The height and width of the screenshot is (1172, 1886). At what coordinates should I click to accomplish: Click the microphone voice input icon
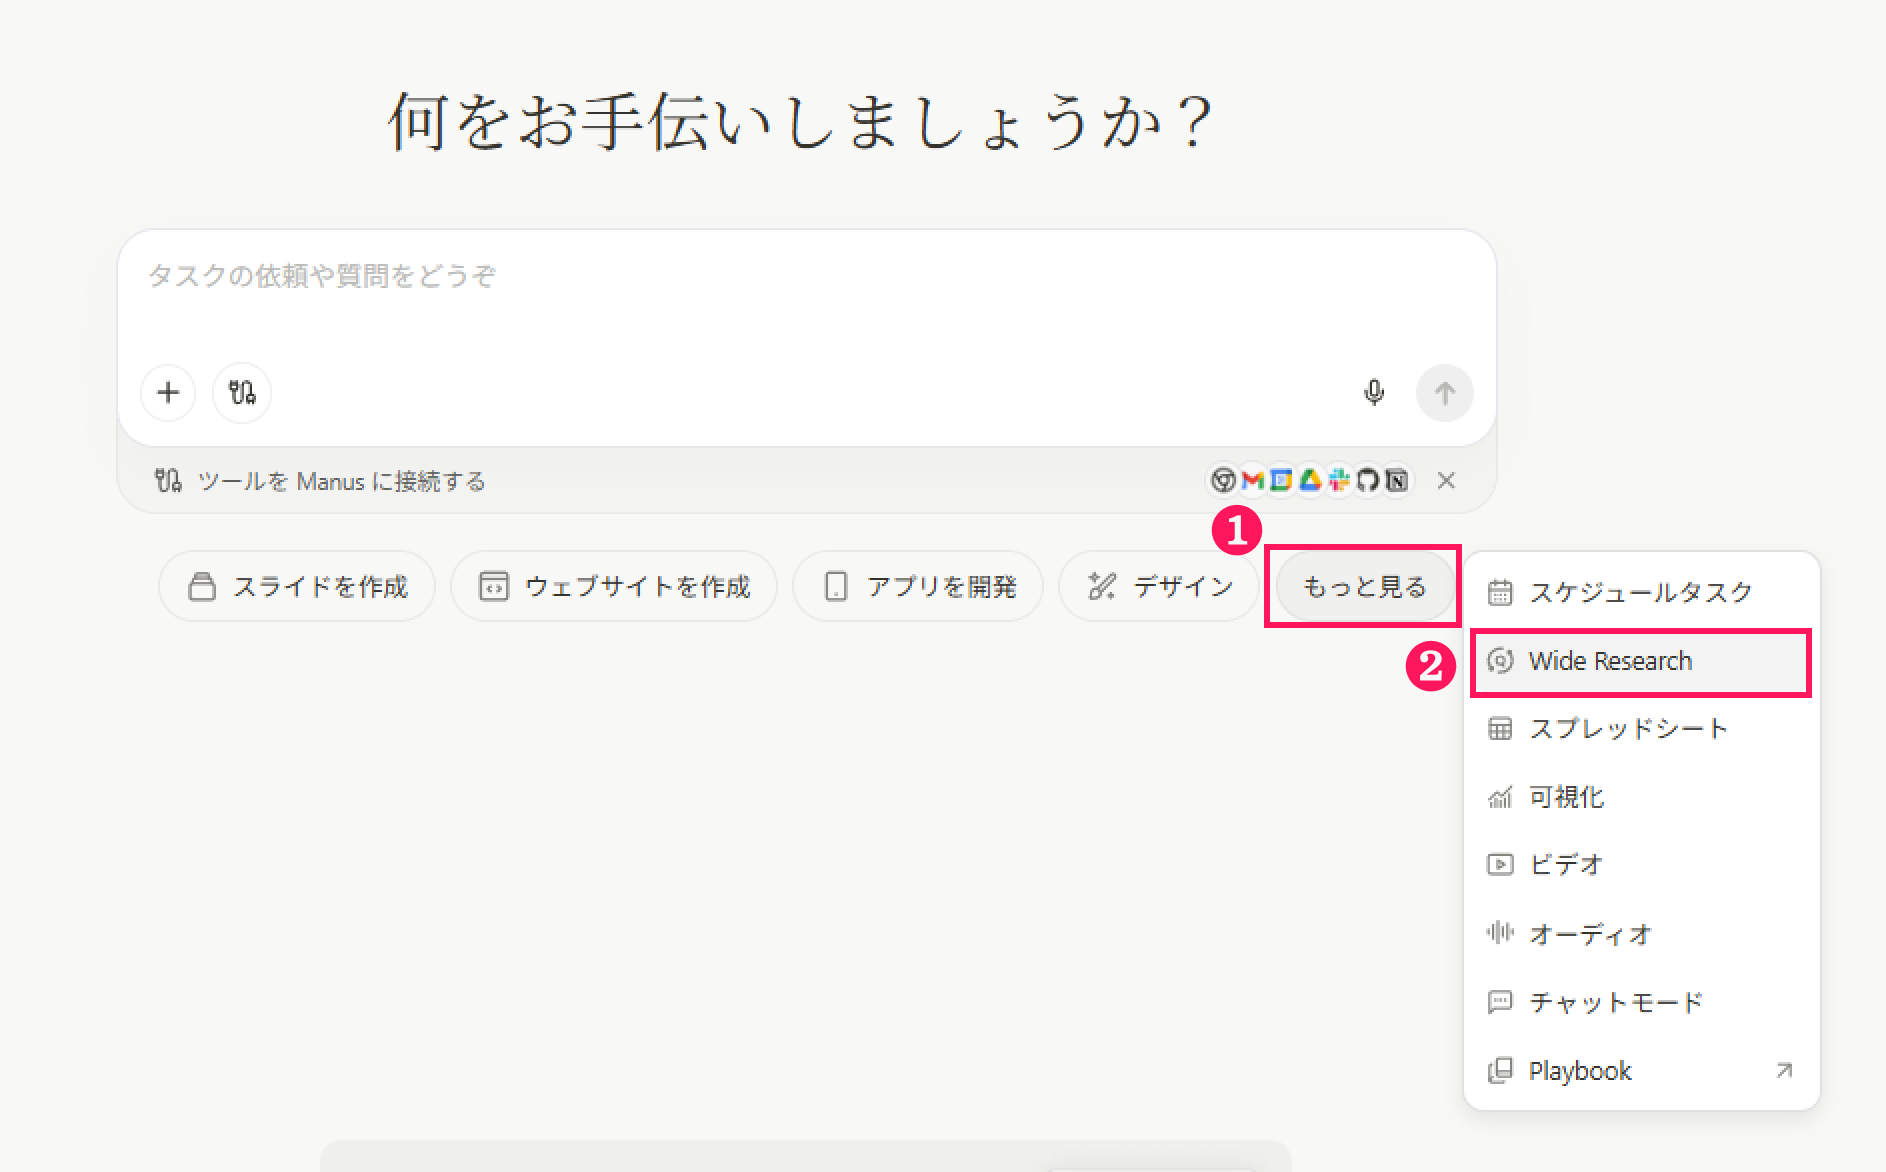point(1374,393)
